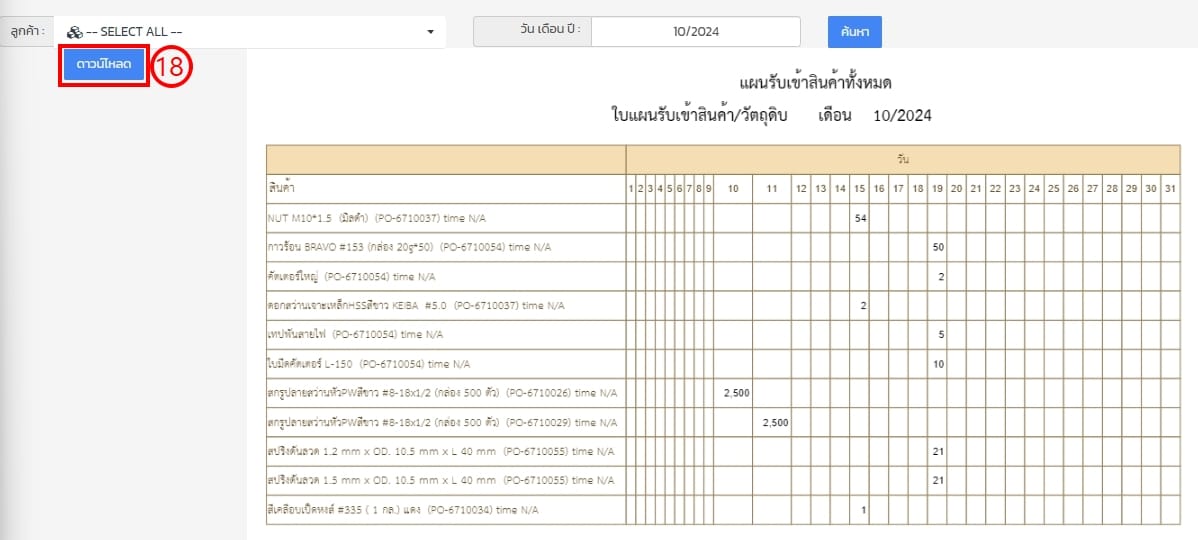Click day 10 column header

[733, 188]
